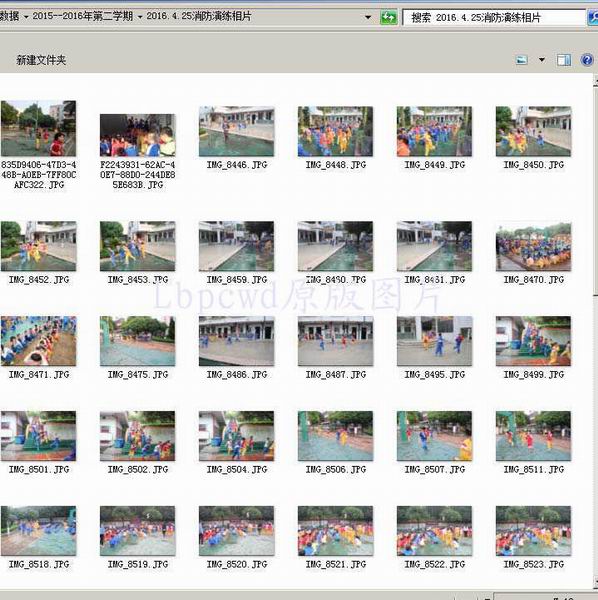This screenshot has height=600, width=598.
Task: Expand the arrow after 2015--2016年第二学期 breadcrumb
Action: click(140, 17)
